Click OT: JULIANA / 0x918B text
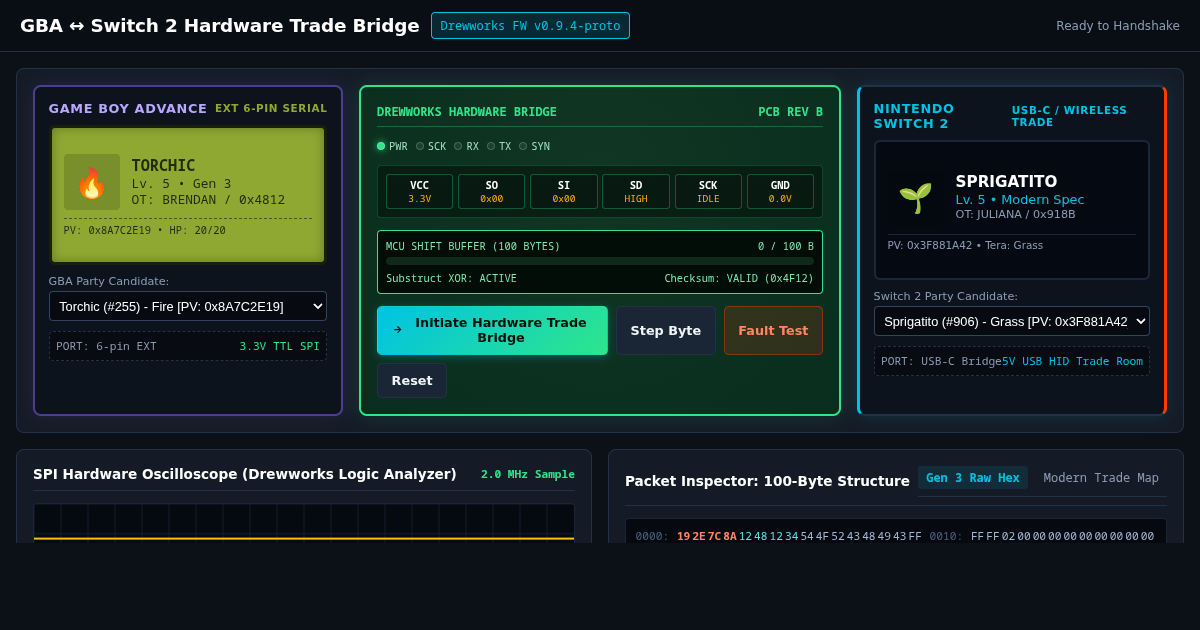 coord(1015,214)
